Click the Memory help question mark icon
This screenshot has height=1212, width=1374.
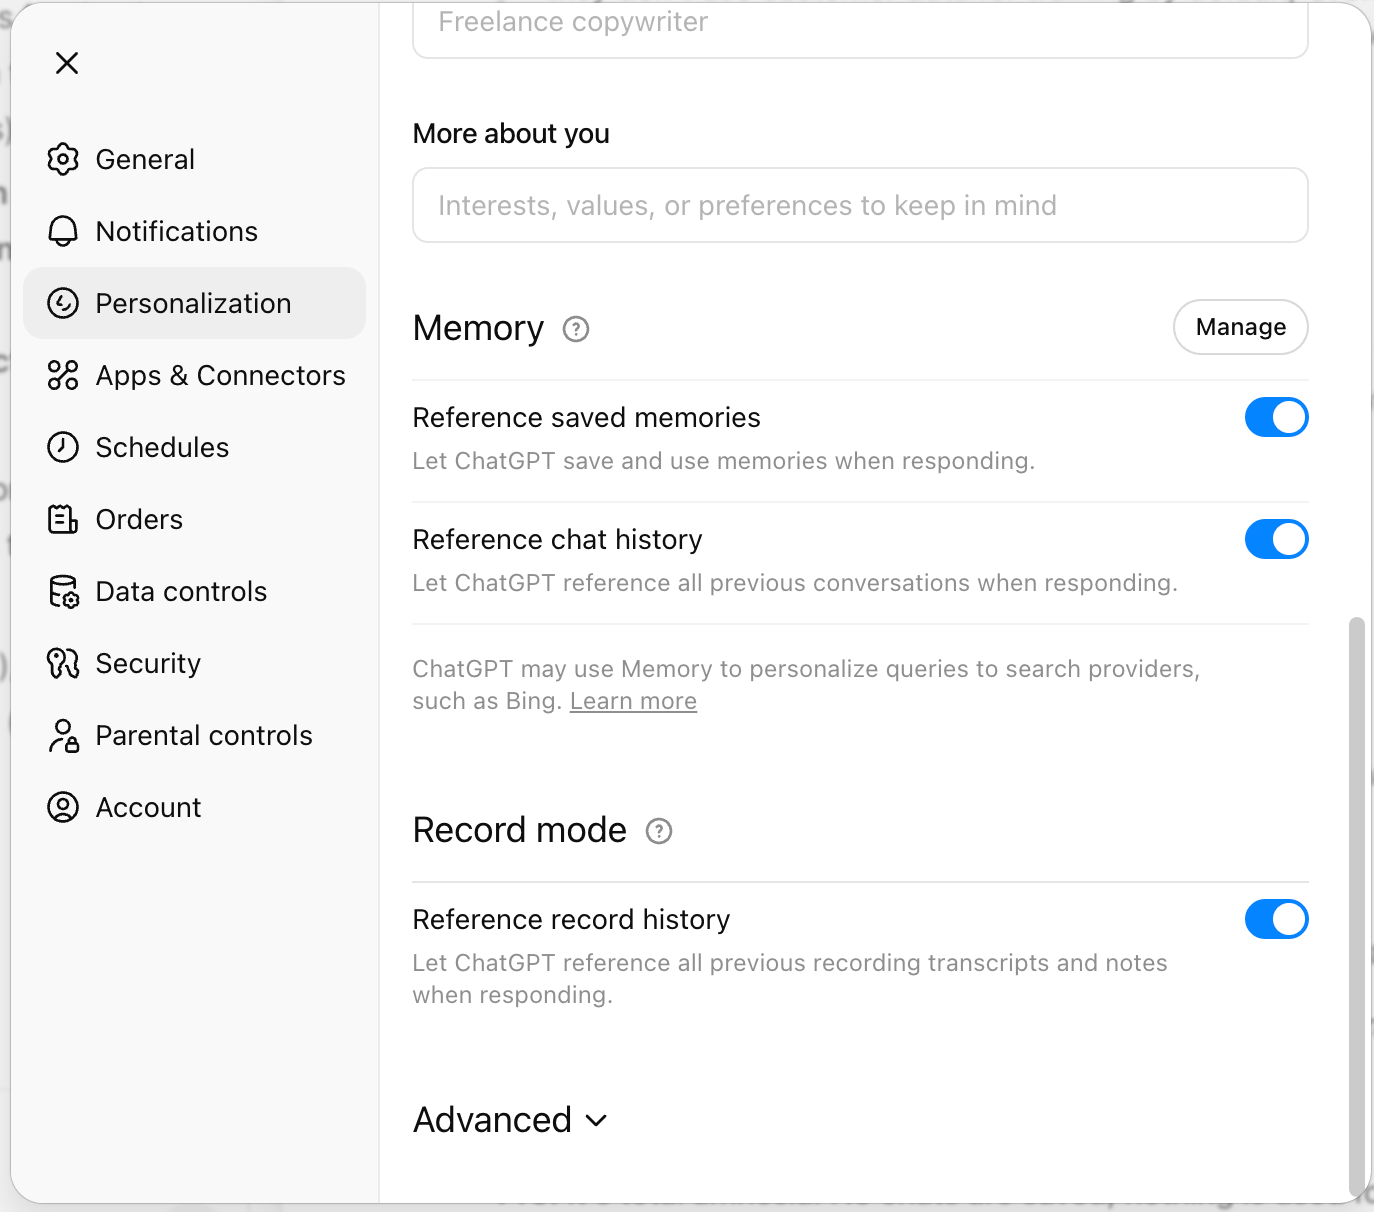[576, 329]
